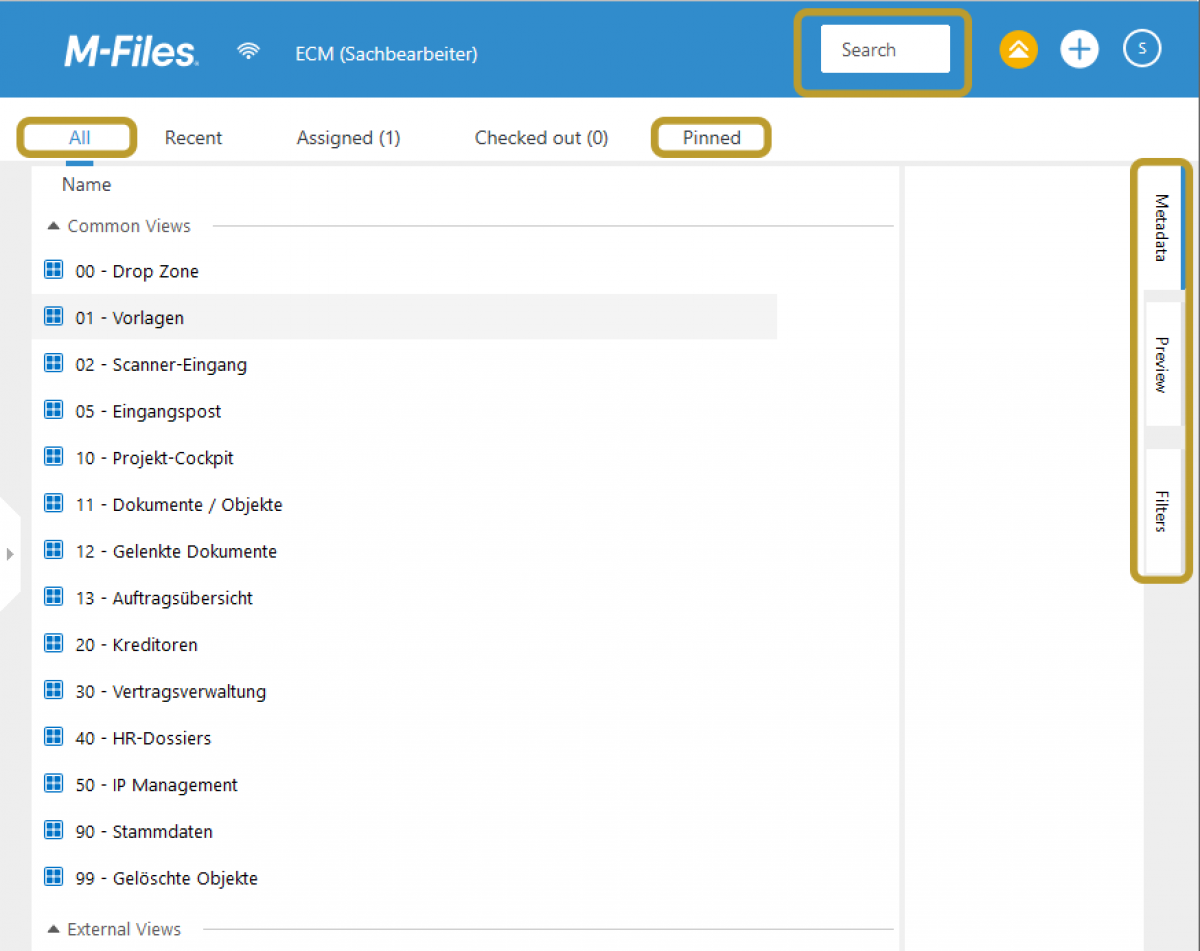Show the Checked out (0) tab

click(541, 138)
